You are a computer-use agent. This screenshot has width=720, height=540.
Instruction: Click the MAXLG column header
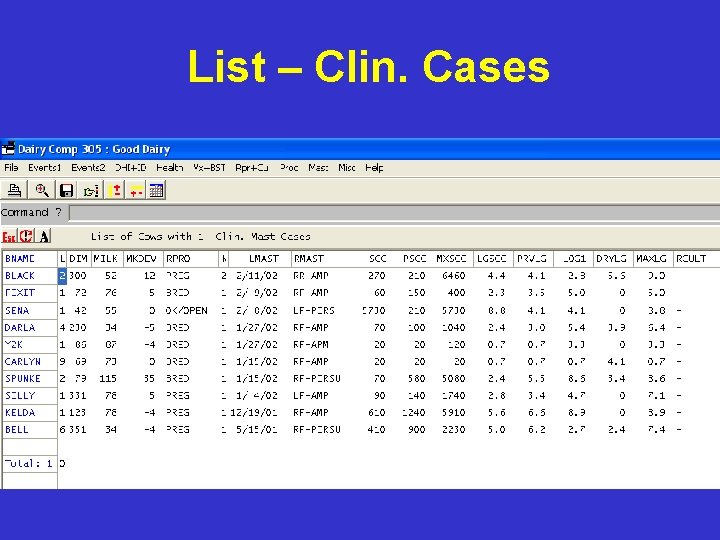[x=653, y=259]
